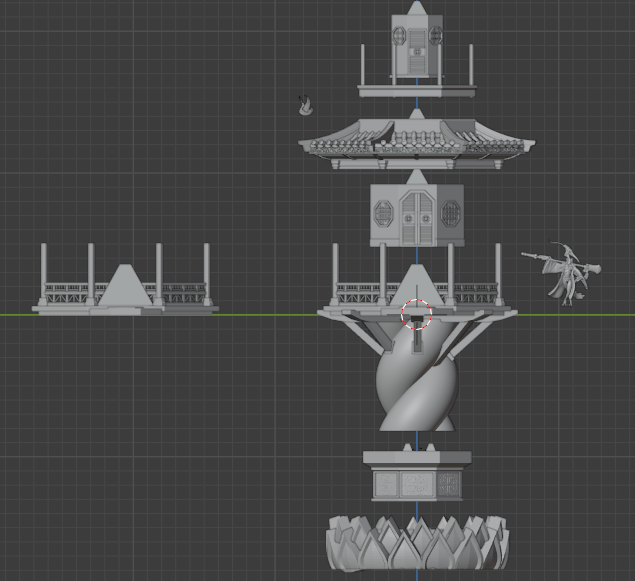Select the character figure holding a staff
The height and width of the screenshot is (581, 635).
tap(566, 274)
